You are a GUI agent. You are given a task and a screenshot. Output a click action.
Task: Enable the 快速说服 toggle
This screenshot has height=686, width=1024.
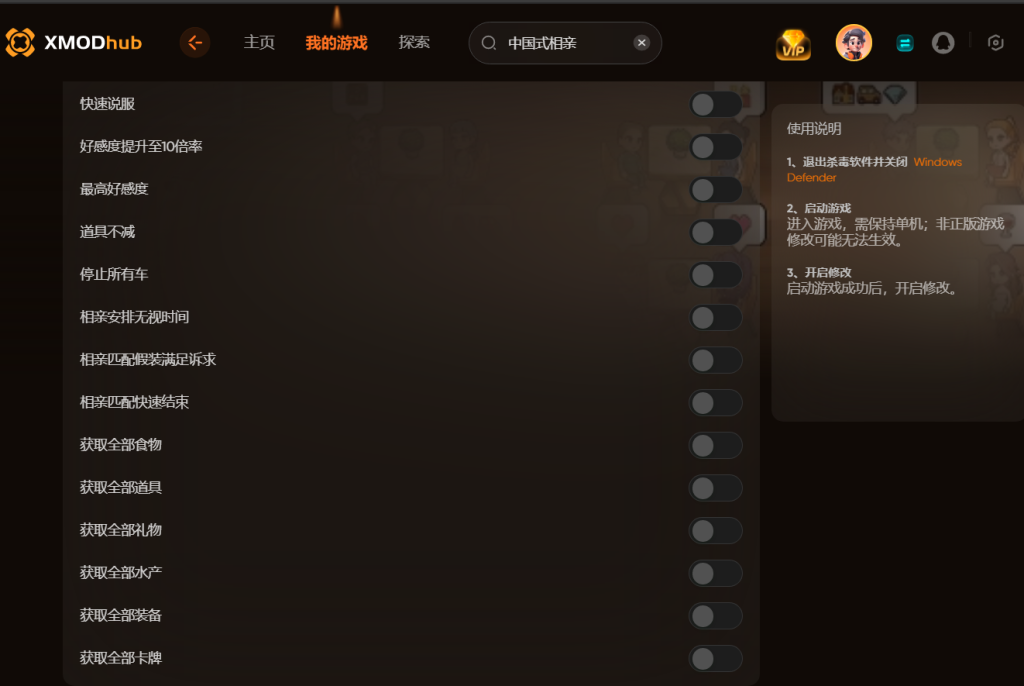pyautogui.click(x=716, y=104)
